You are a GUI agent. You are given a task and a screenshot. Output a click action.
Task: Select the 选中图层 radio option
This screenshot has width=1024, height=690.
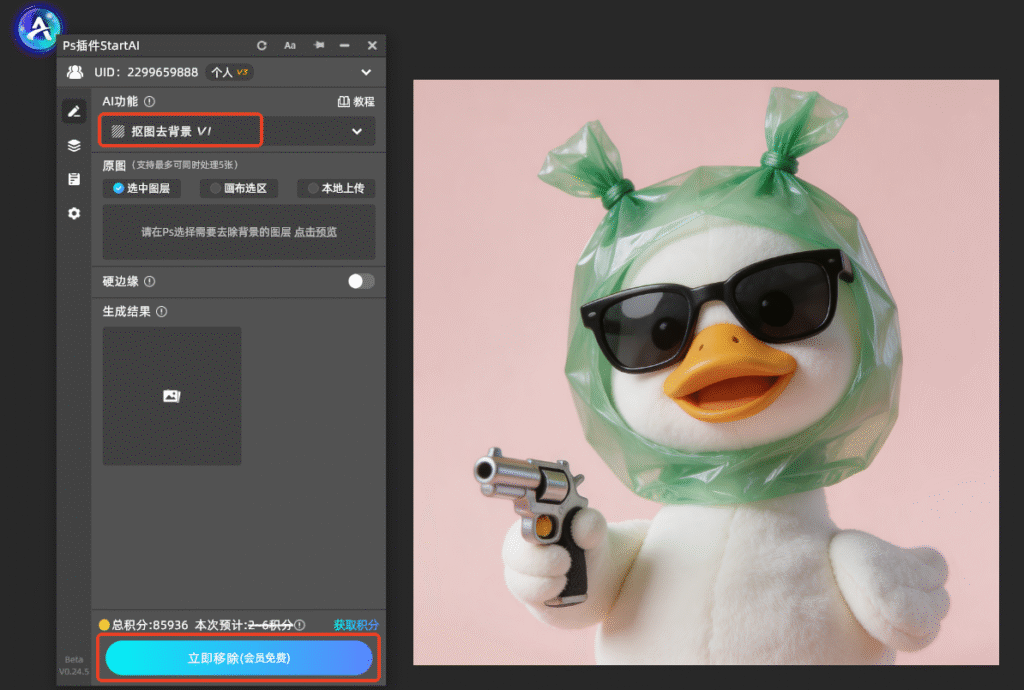[142, 188]
